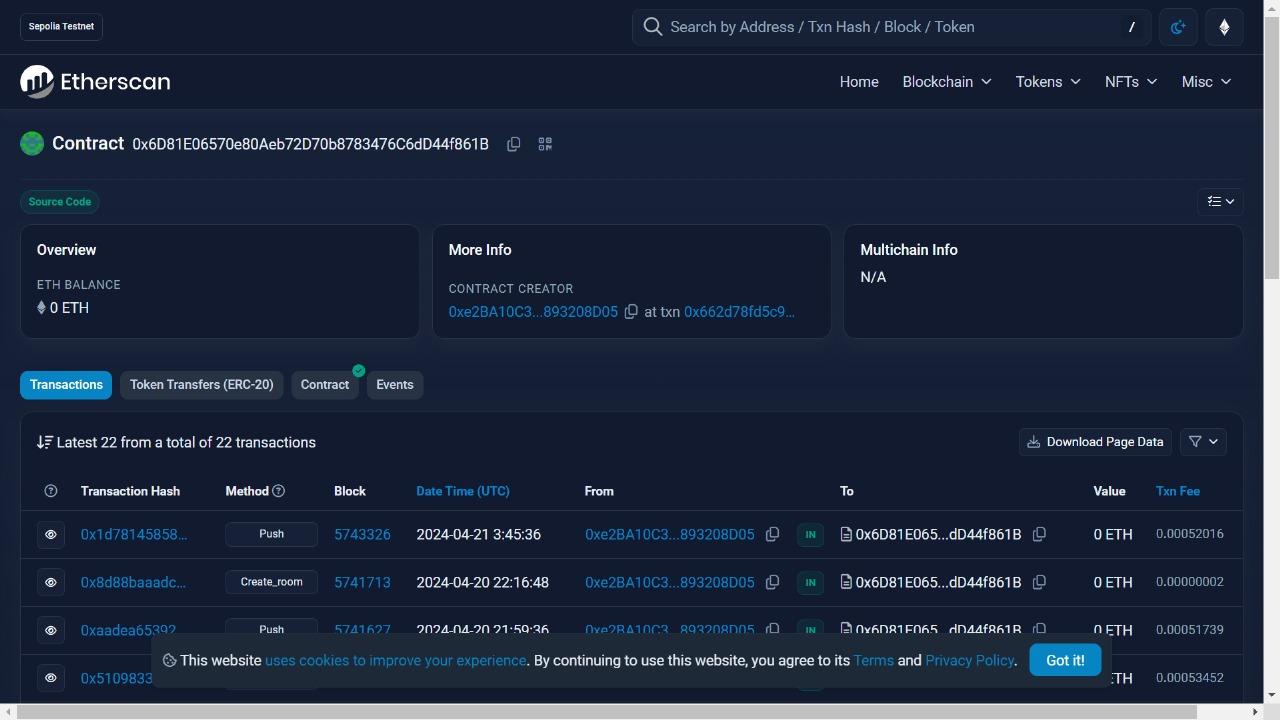Click the Create_room method badge

[271, 582]
